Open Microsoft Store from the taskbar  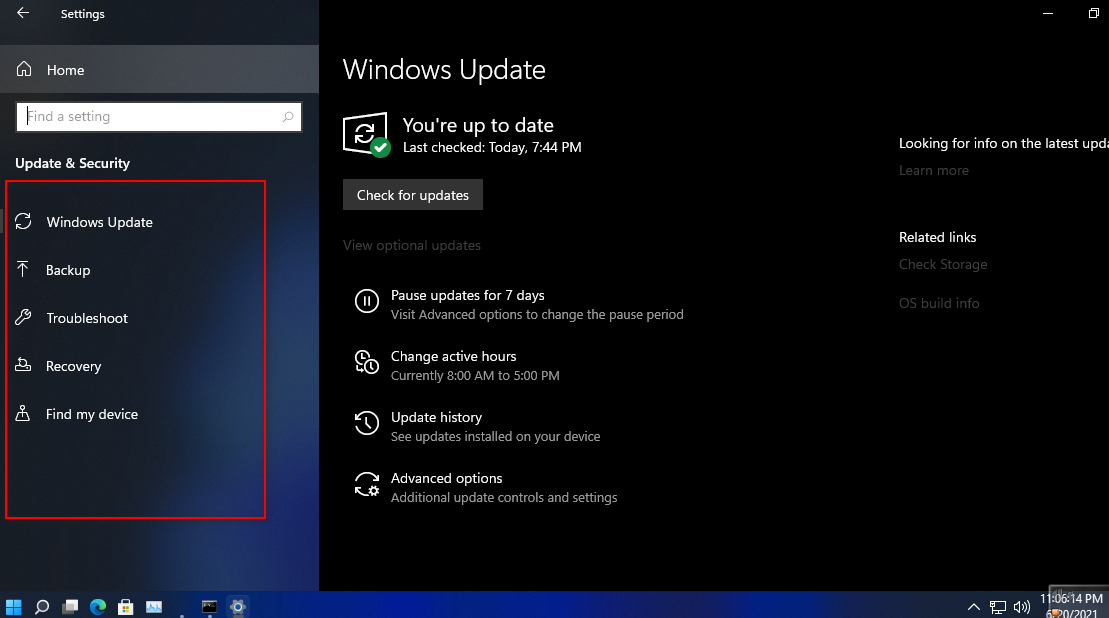tap(126, 607)
